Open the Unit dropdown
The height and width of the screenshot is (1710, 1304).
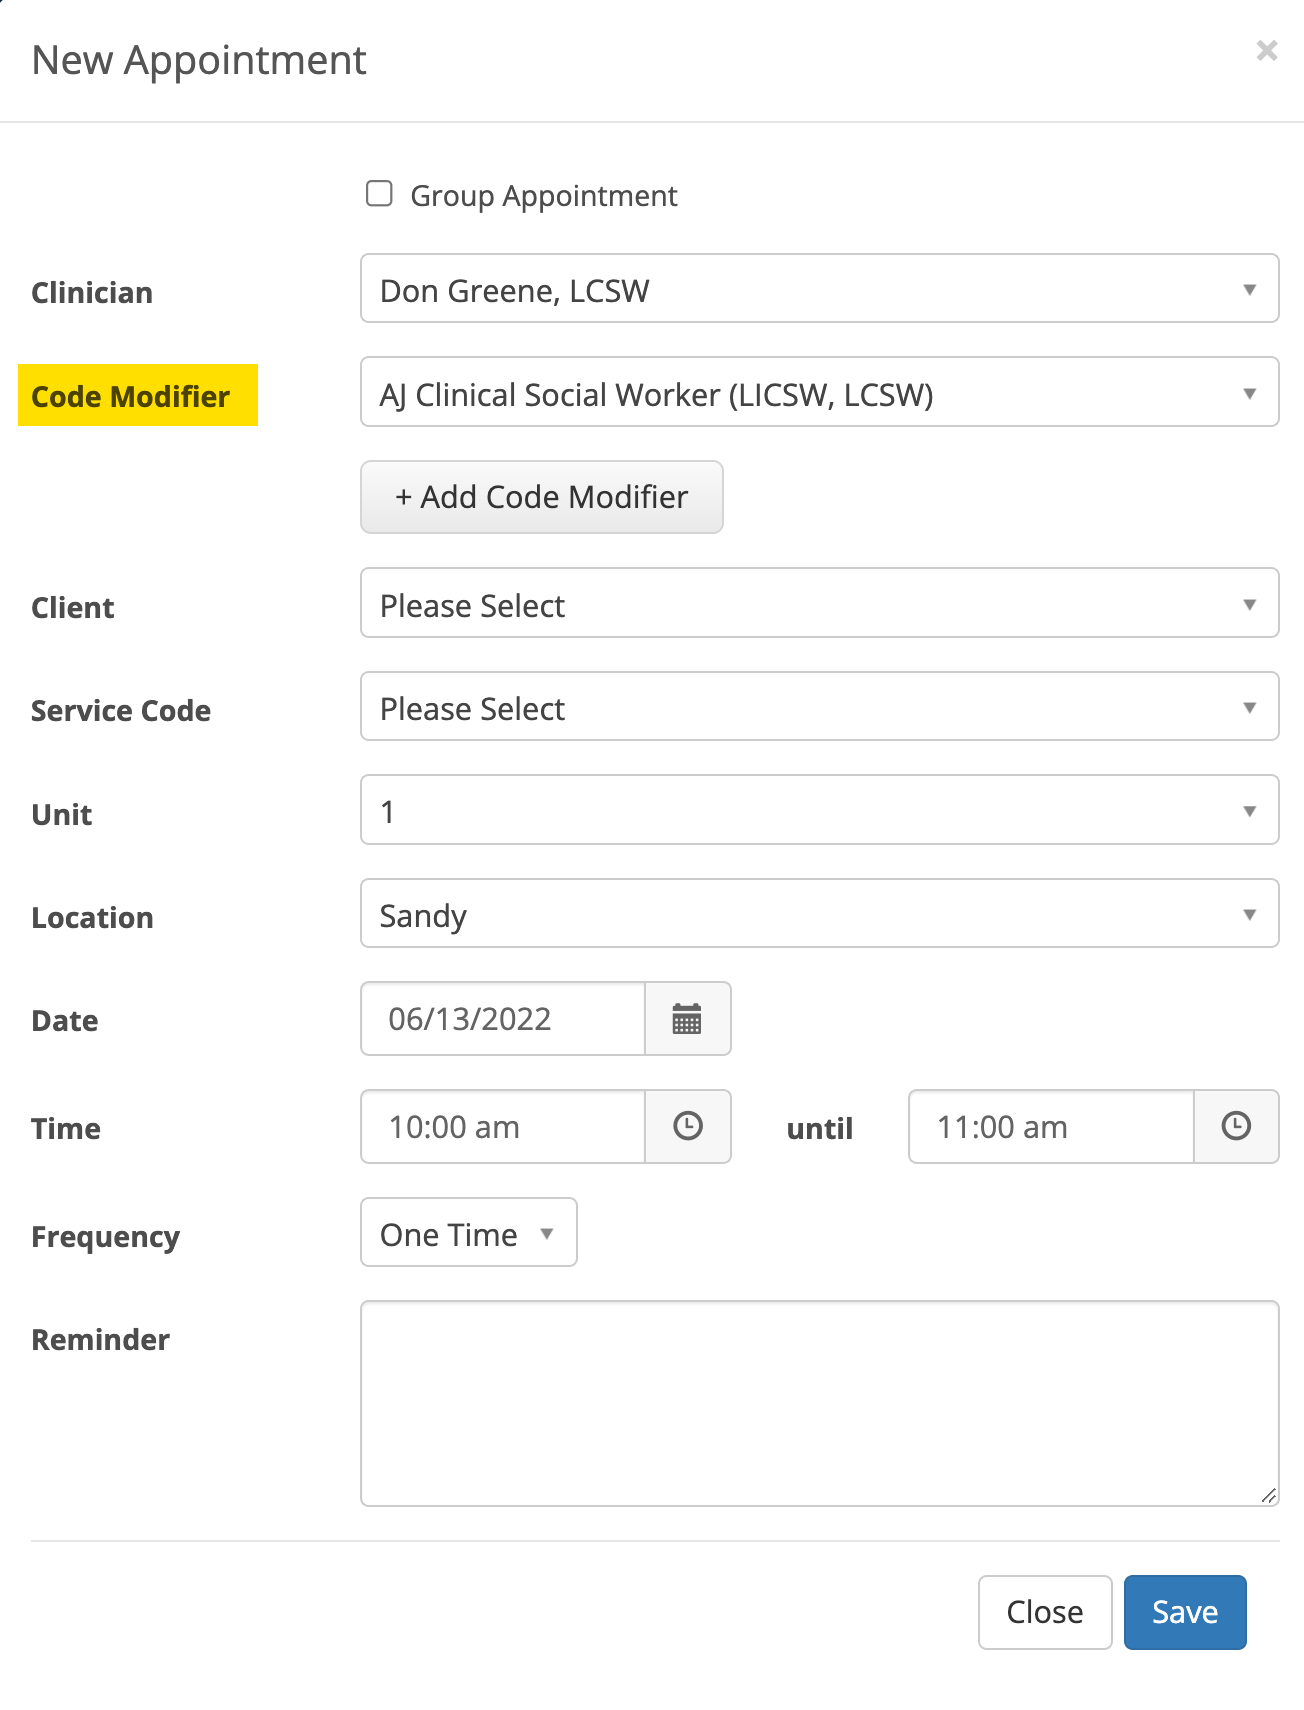(x=819, y=810)
